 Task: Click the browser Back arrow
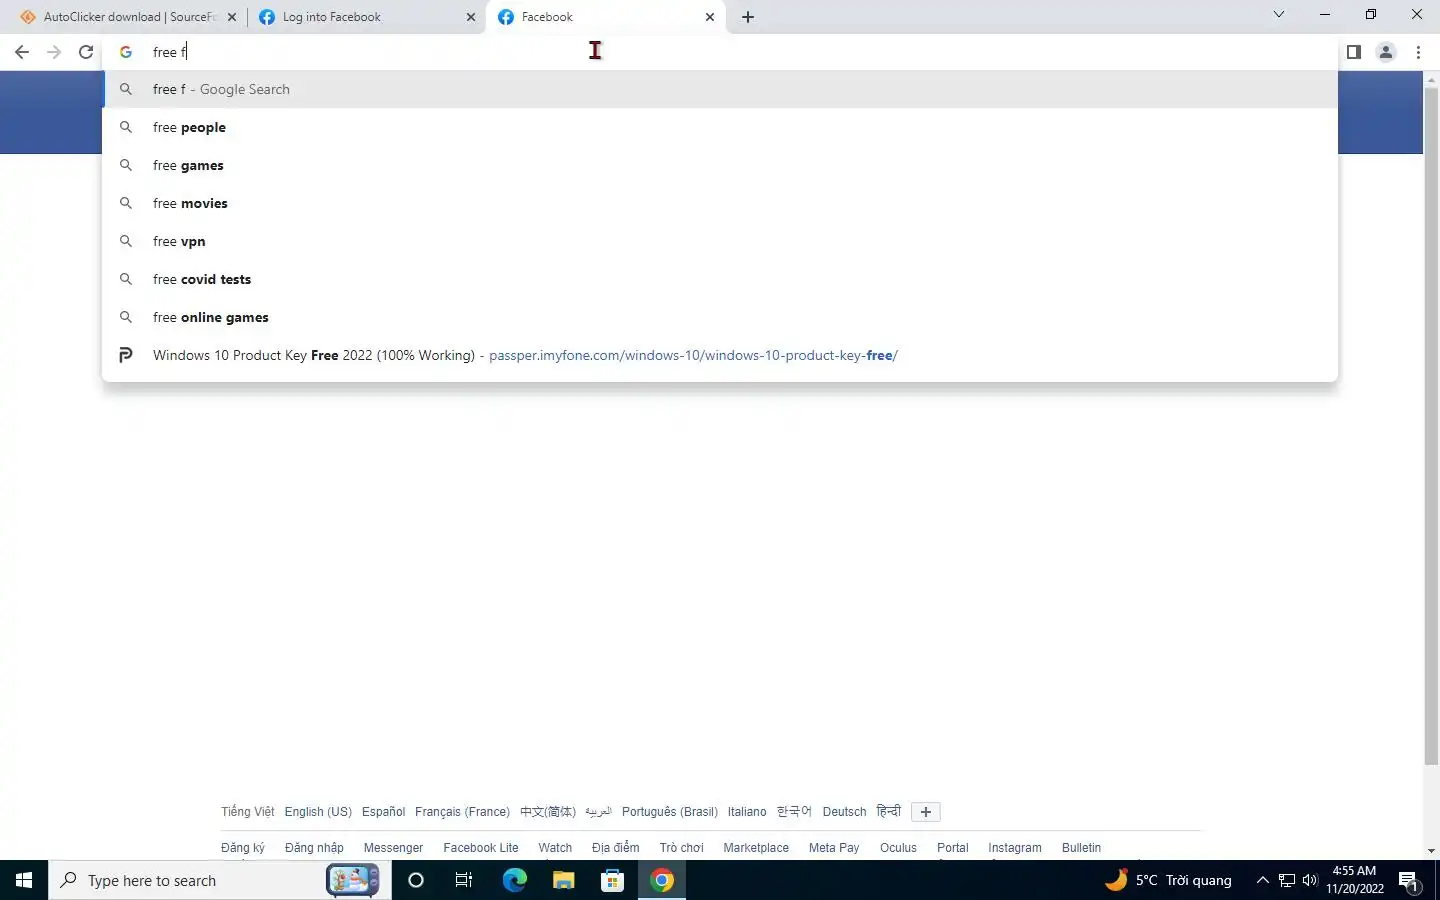coord(22,52)
